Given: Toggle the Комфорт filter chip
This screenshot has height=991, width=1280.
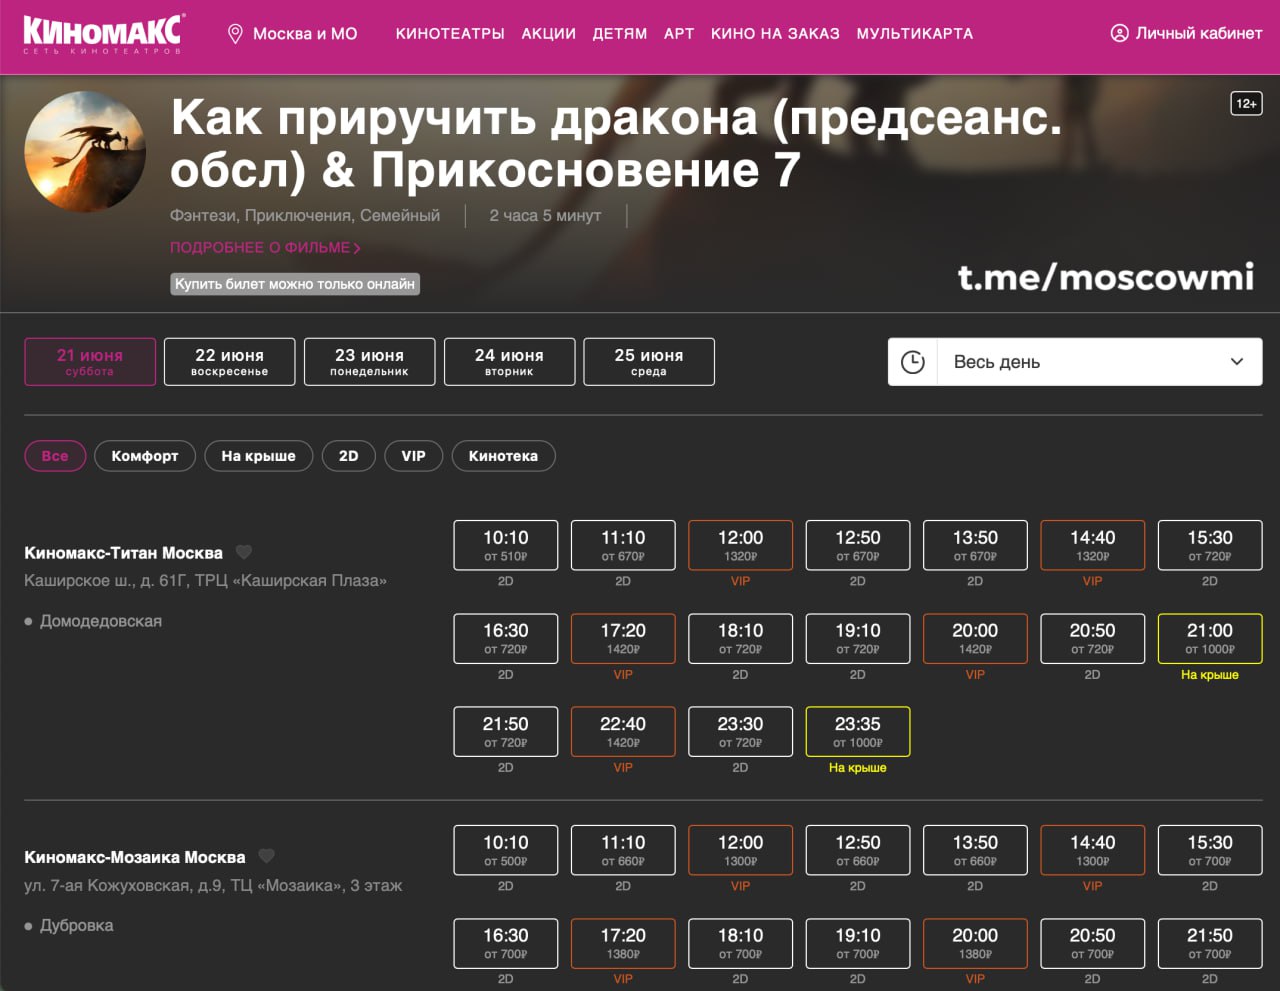Looking at the screenshot, I should (145, 456).
